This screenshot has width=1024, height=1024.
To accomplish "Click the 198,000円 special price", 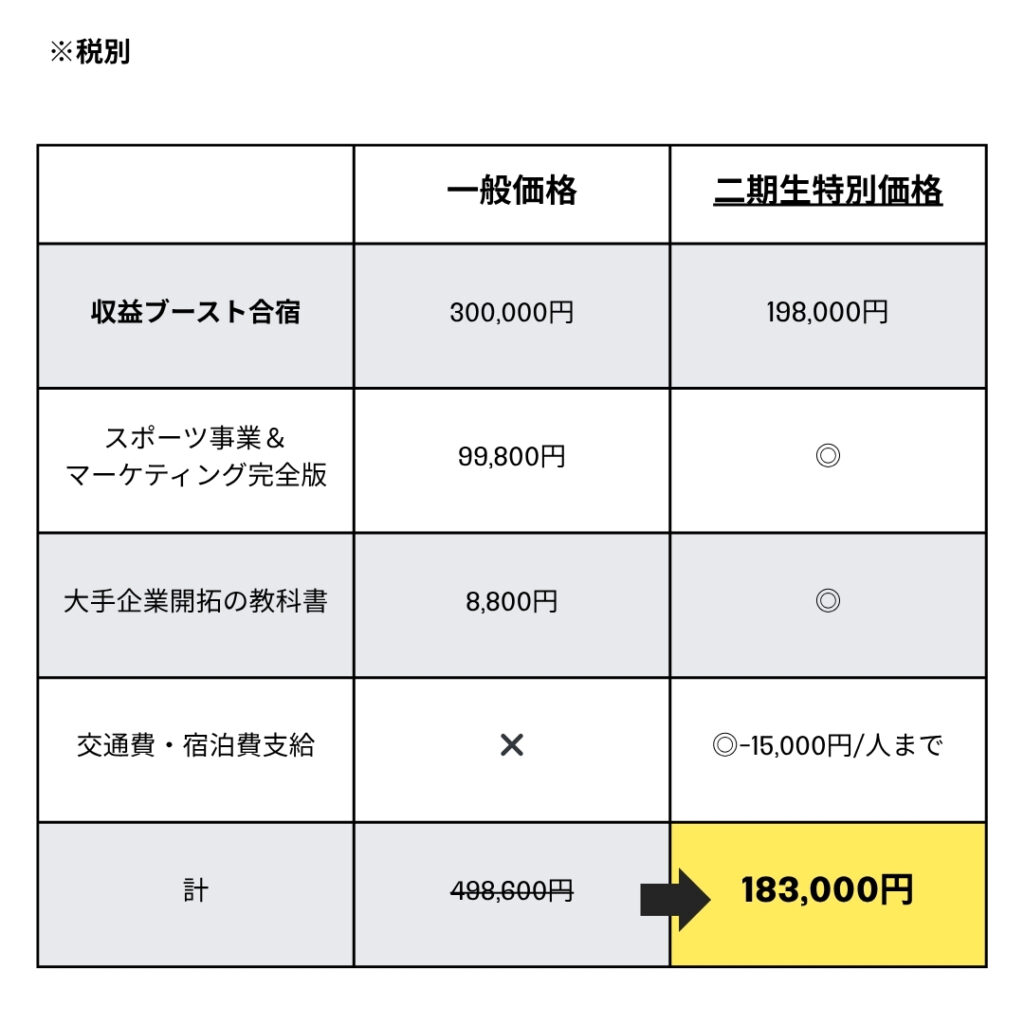I will (827, 312).
